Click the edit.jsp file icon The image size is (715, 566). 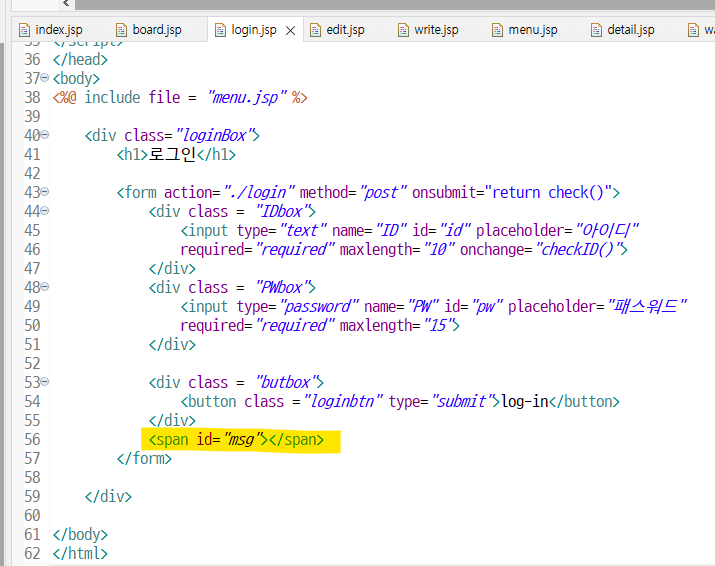tap(315, 30)
